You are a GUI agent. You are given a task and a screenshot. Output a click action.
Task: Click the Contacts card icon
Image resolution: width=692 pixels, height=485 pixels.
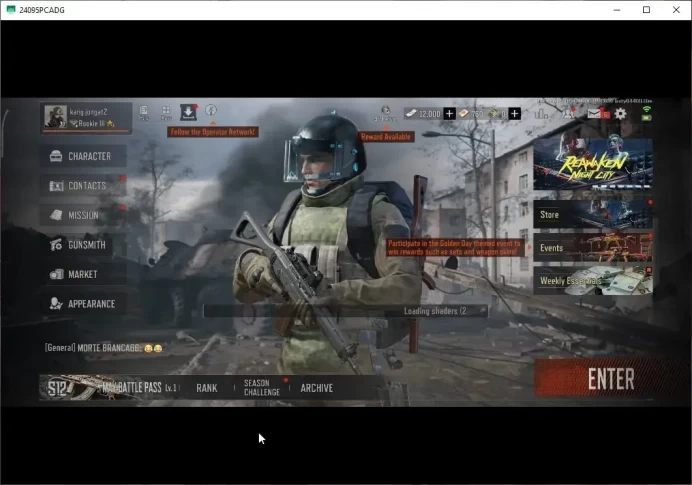pyautogui.click(x=56, y=186)
